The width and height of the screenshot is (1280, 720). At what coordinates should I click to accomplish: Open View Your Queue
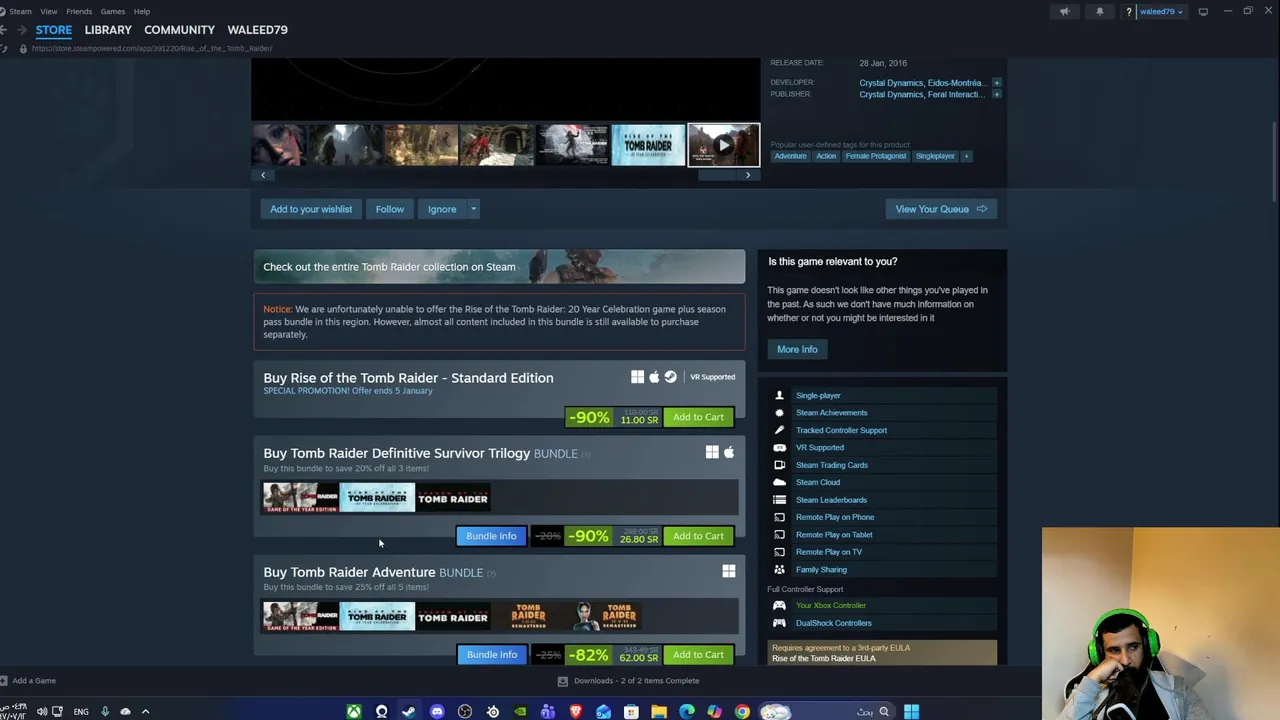click(940, 209)
